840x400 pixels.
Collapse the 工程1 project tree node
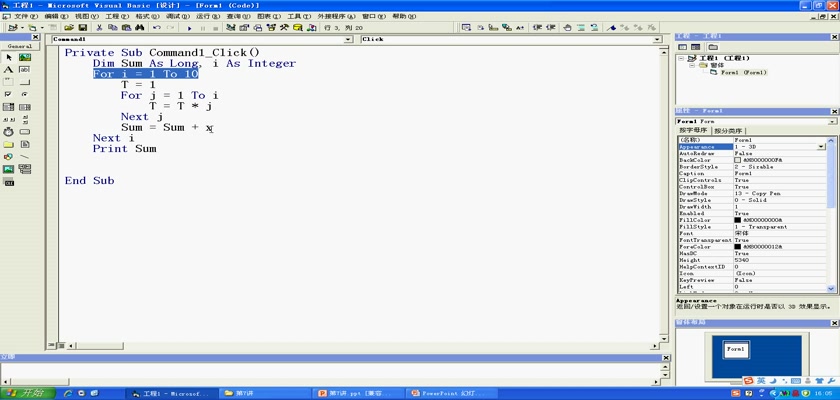[x=681, y=58]
